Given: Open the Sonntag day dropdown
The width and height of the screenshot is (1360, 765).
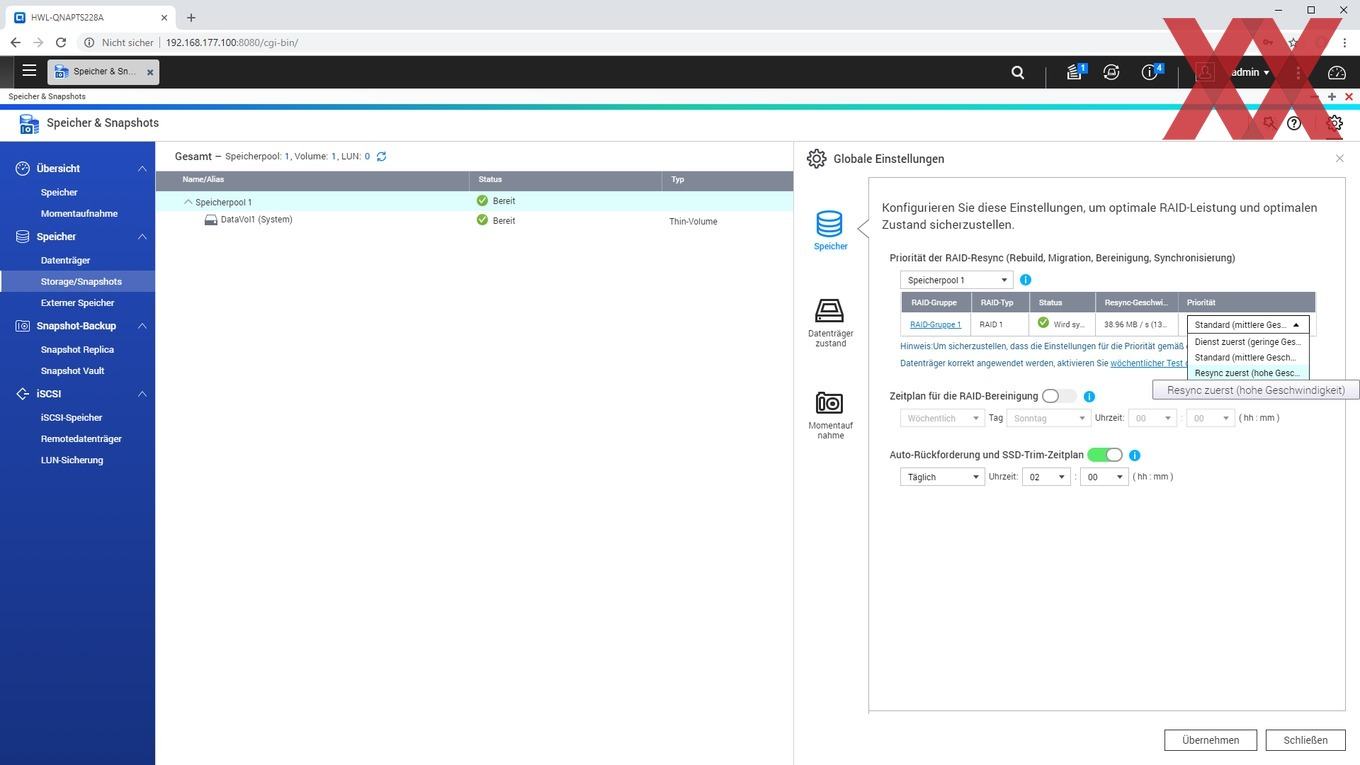Looking at the screenshot, I should point(1048,418).
